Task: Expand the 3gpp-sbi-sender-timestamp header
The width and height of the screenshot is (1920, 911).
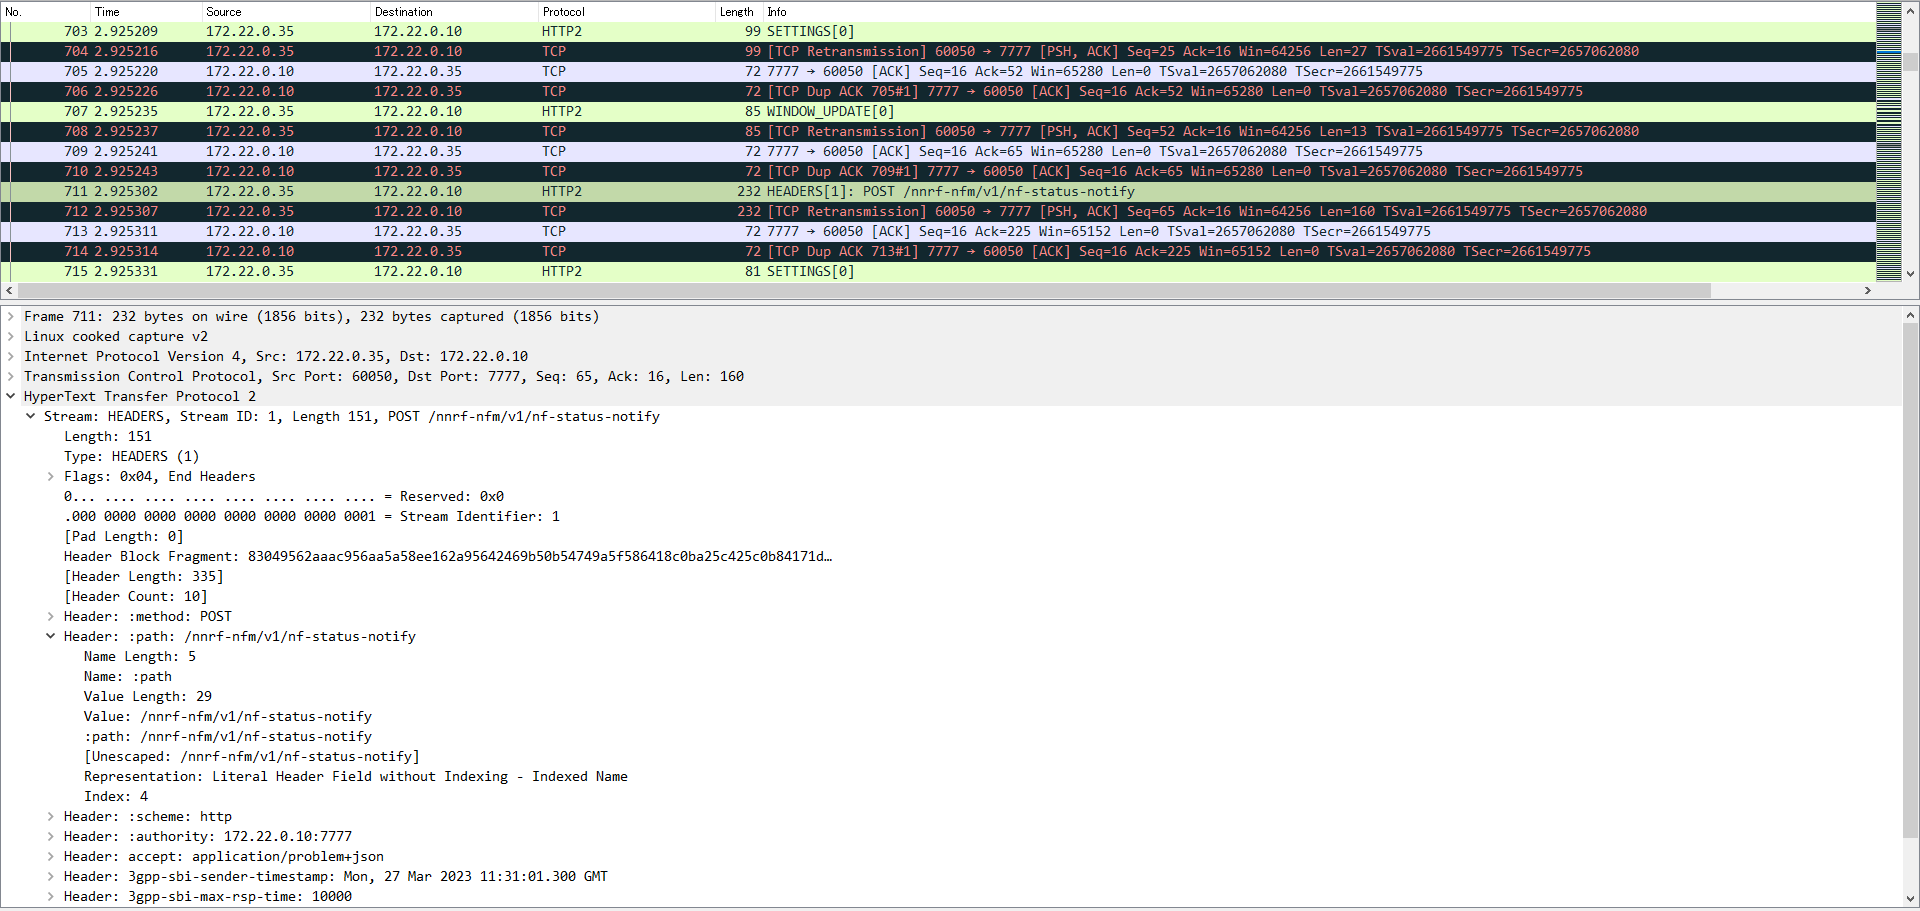Action: click(x=51, y=876)
